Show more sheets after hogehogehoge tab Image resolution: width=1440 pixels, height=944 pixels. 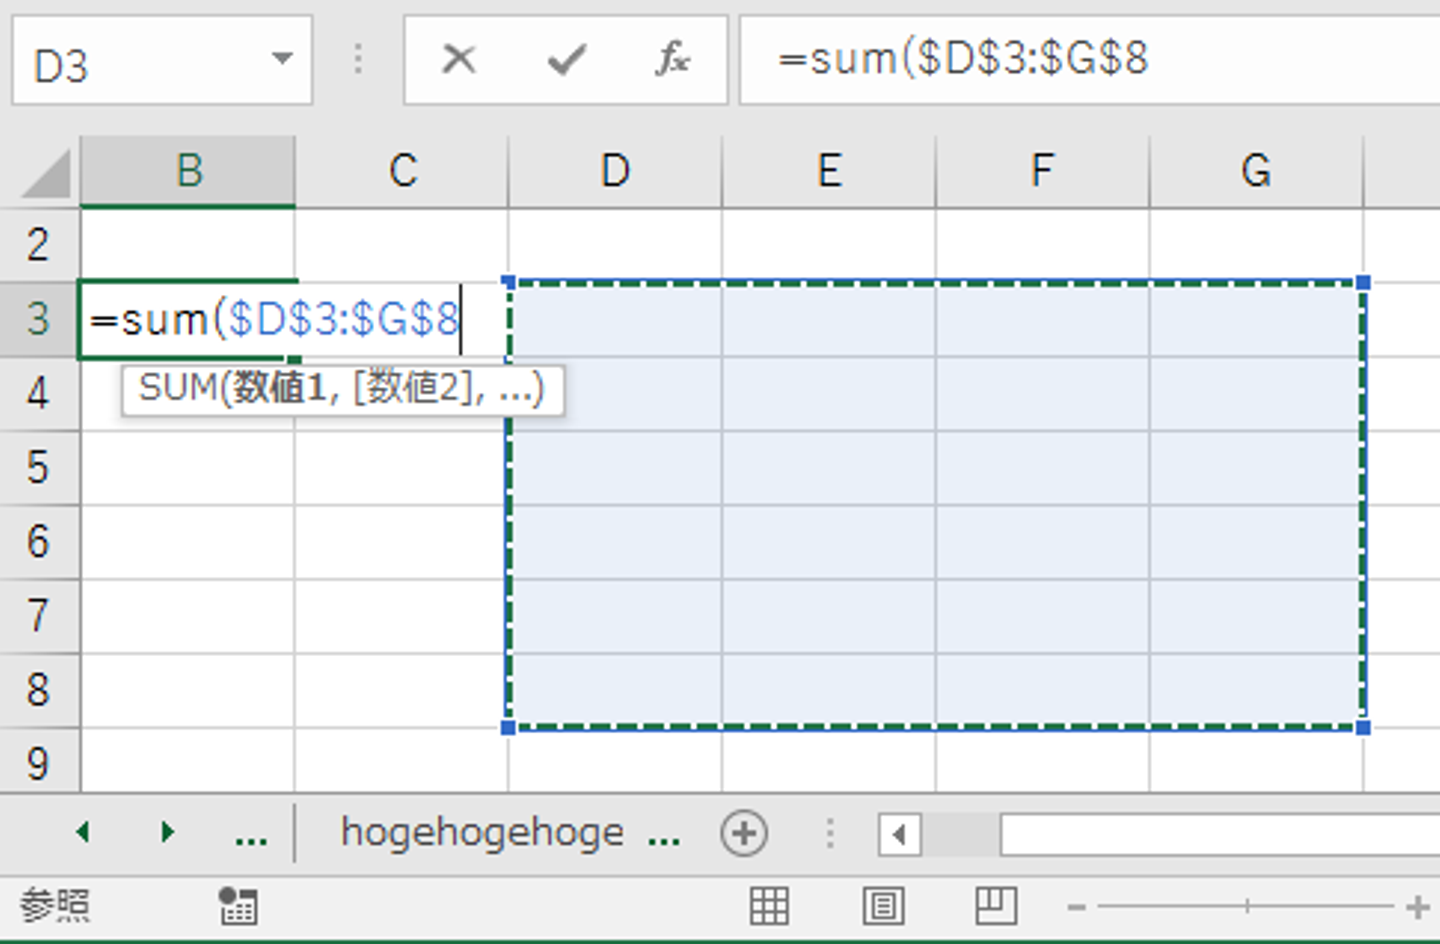click(x=664, y=834)
